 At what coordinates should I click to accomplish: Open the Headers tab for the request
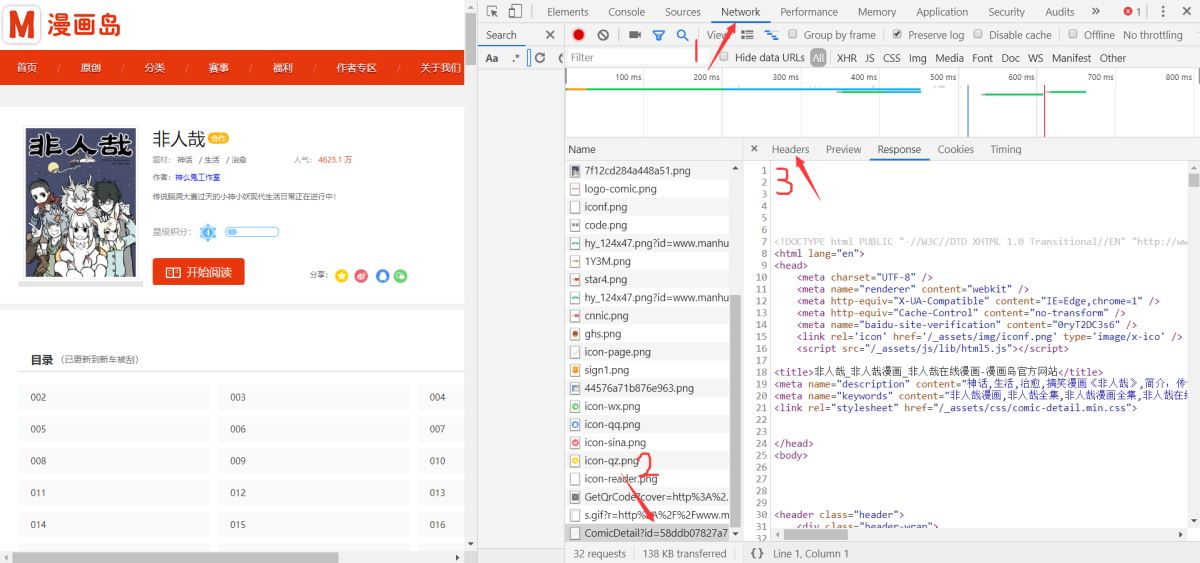point(790,149)
